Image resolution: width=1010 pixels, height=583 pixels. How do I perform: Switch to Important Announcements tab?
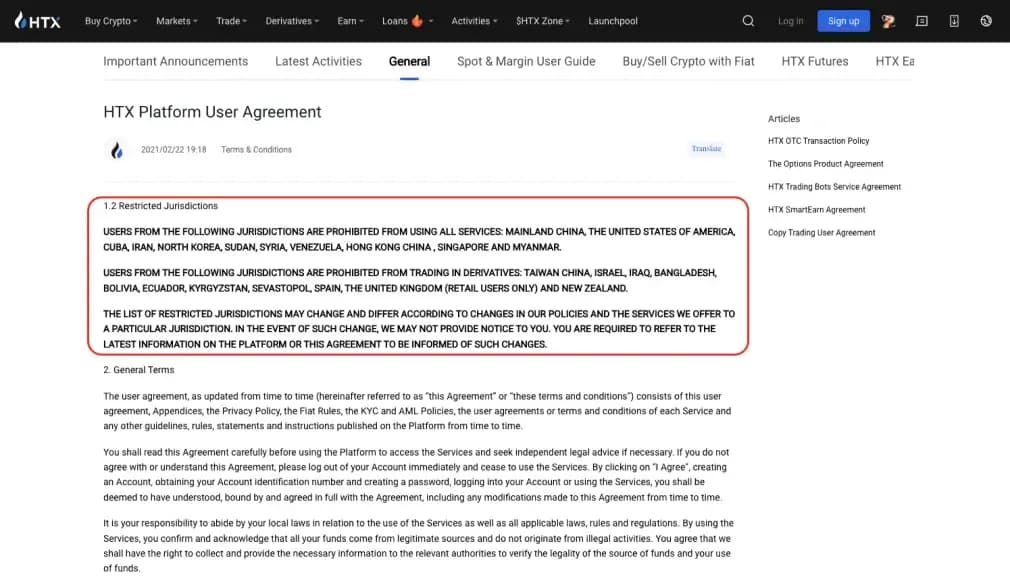175,61
